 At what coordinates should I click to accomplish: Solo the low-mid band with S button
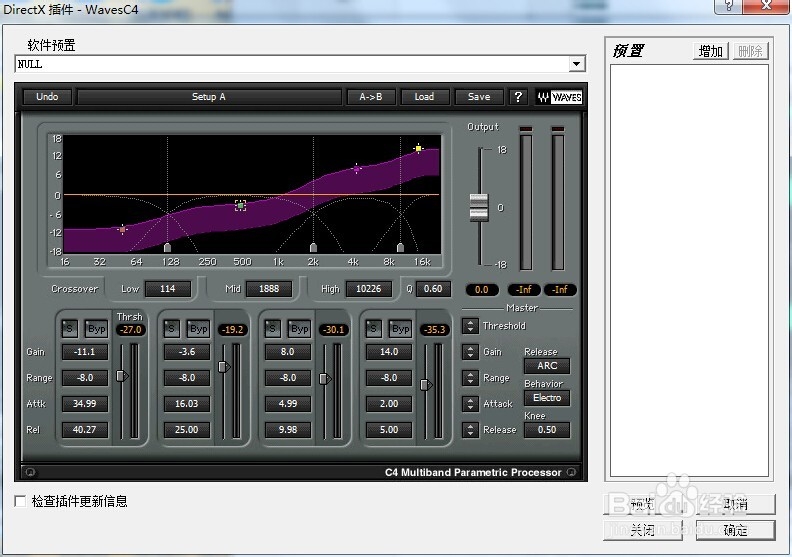[171, 329]
